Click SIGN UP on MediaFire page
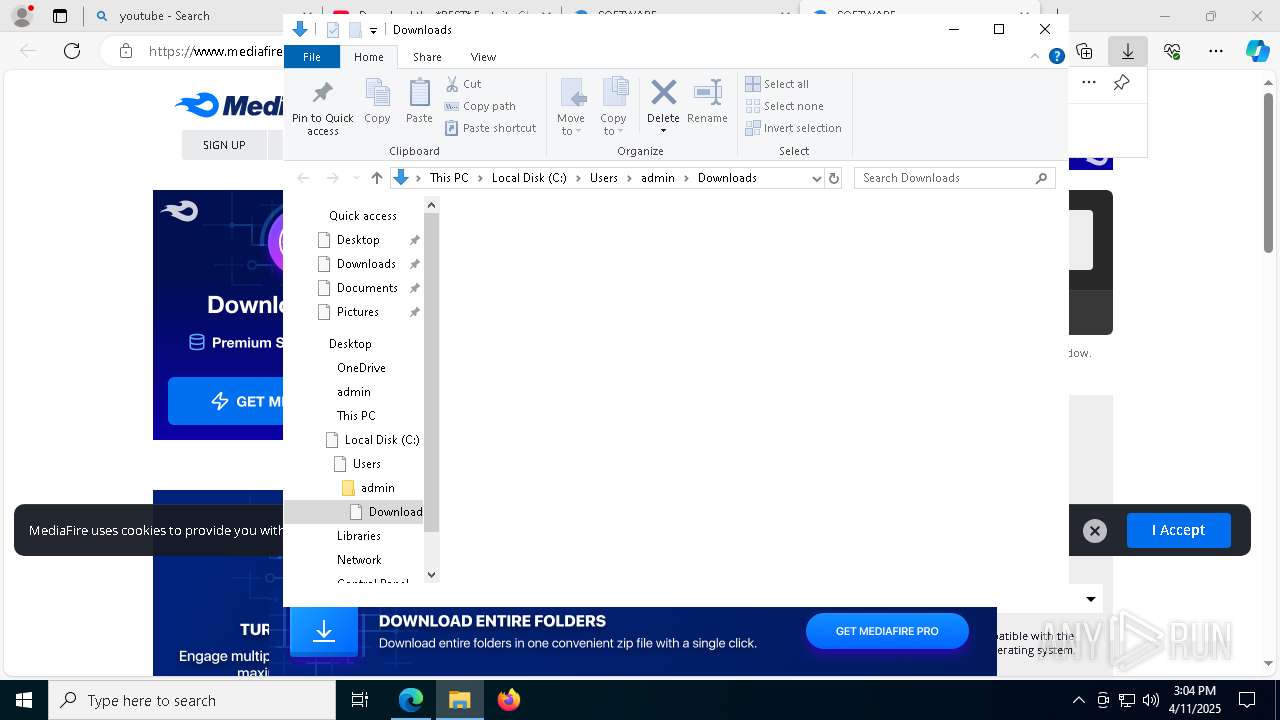The image size is (1280, 720). (224, 145)
